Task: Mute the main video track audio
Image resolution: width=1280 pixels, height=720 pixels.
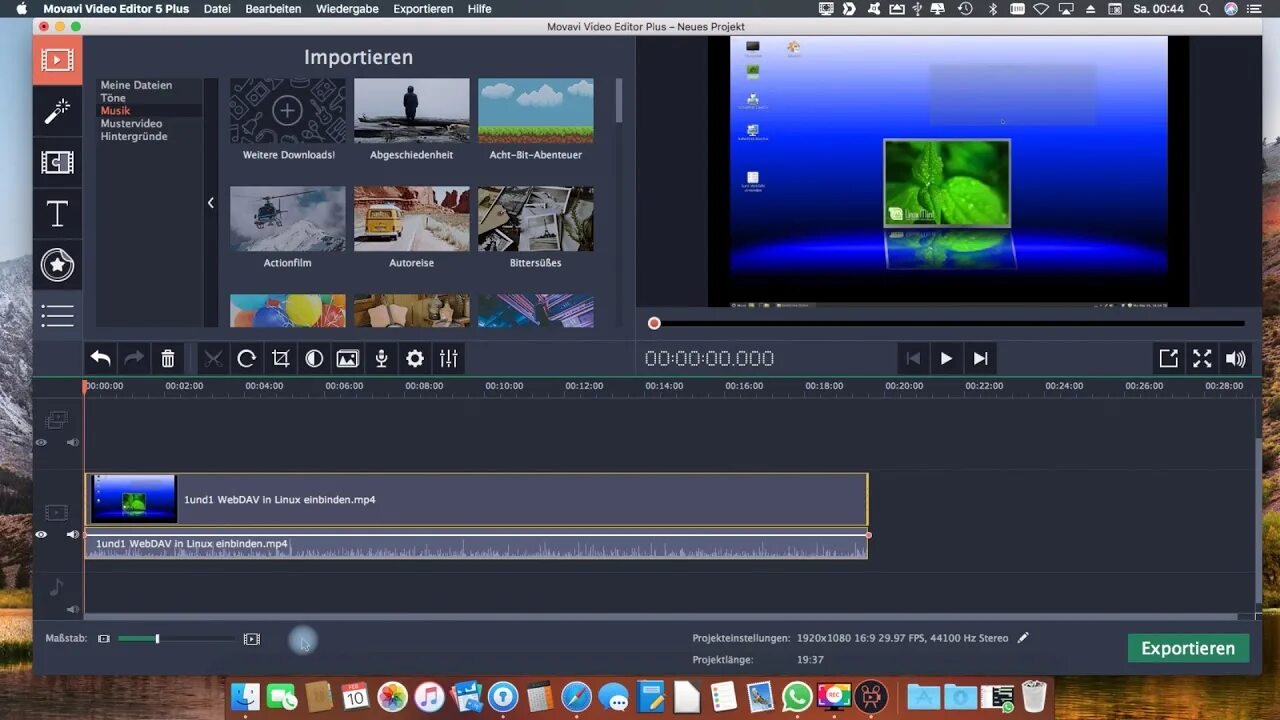Action: pos(72,535)
